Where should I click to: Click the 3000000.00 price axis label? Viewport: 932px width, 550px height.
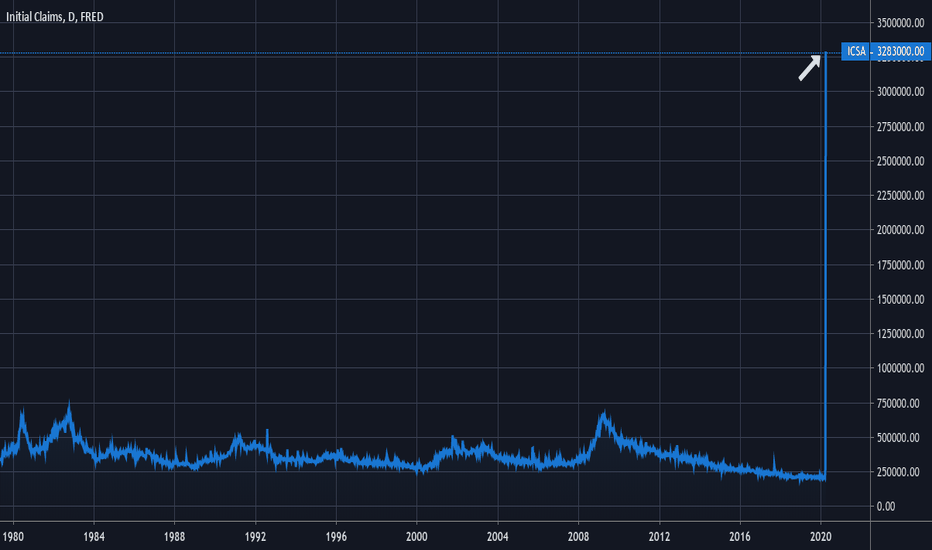(x=900, y=92)
